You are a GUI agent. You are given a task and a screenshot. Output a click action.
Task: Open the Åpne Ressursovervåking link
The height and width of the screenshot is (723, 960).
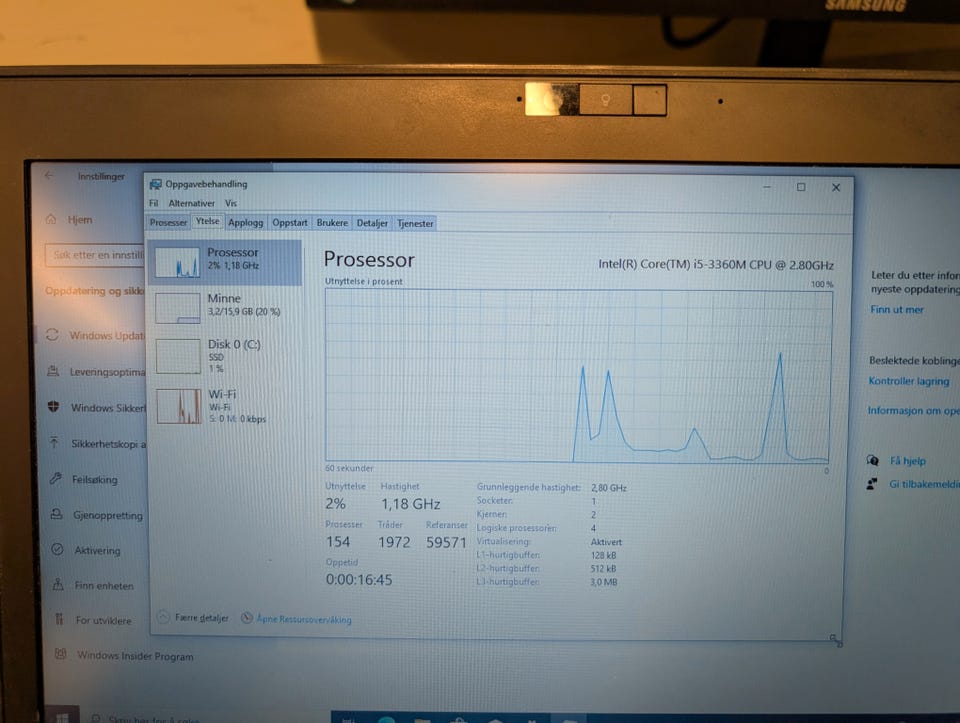coord(304,620)
